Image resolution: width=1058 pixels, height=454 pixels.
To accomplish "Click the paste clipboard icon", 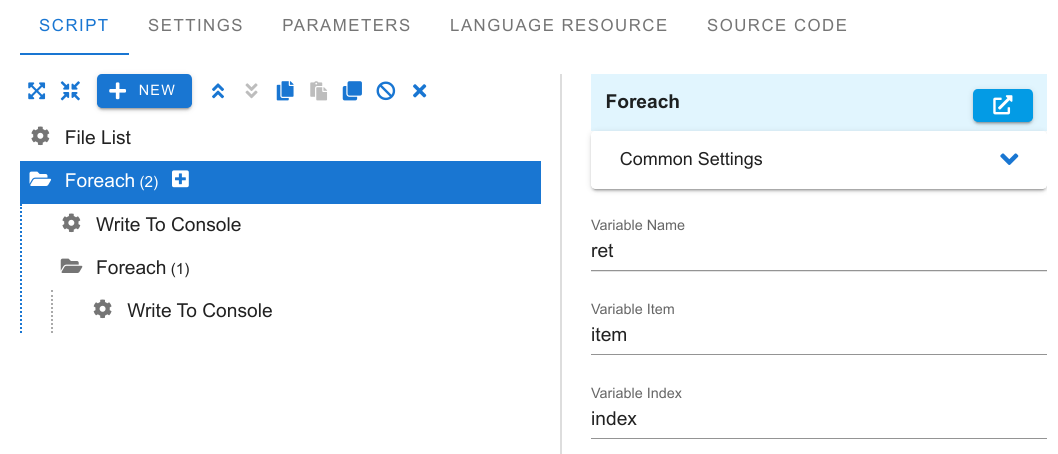I will click(318, 91).
